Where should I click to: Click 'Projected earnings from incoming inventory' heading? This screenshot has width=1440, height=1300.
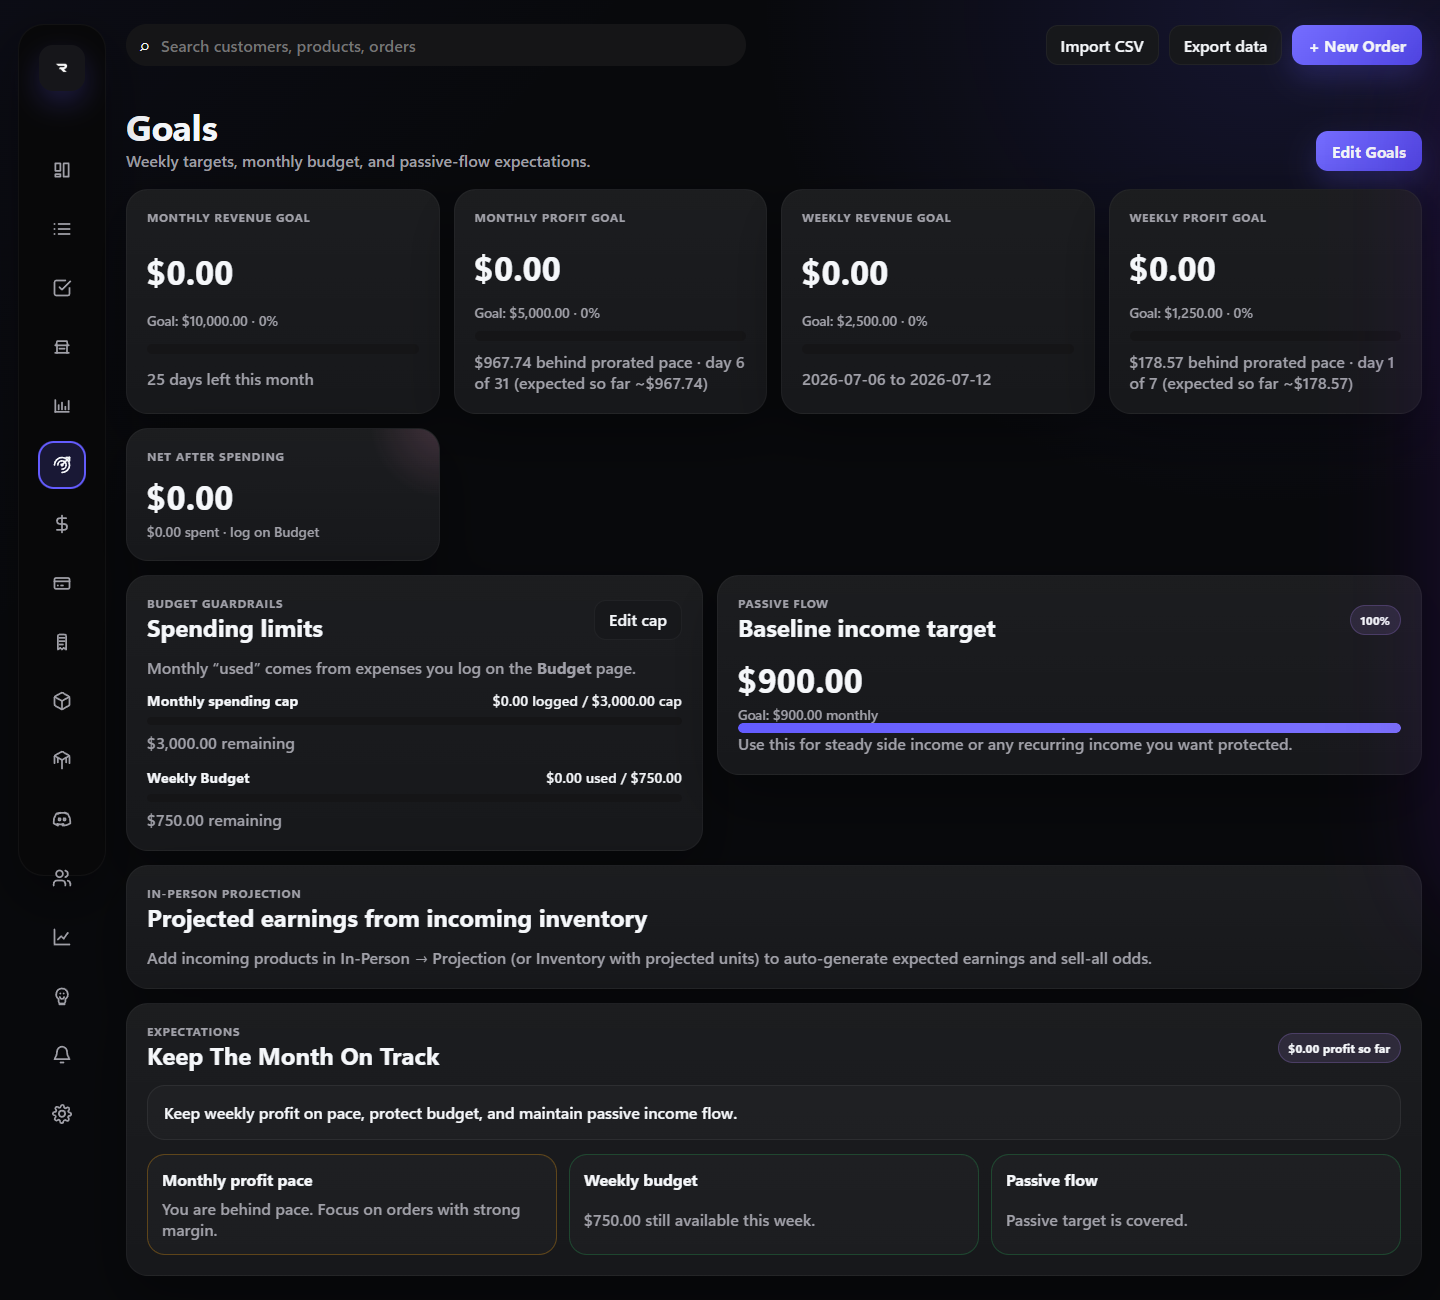point(397,919)
